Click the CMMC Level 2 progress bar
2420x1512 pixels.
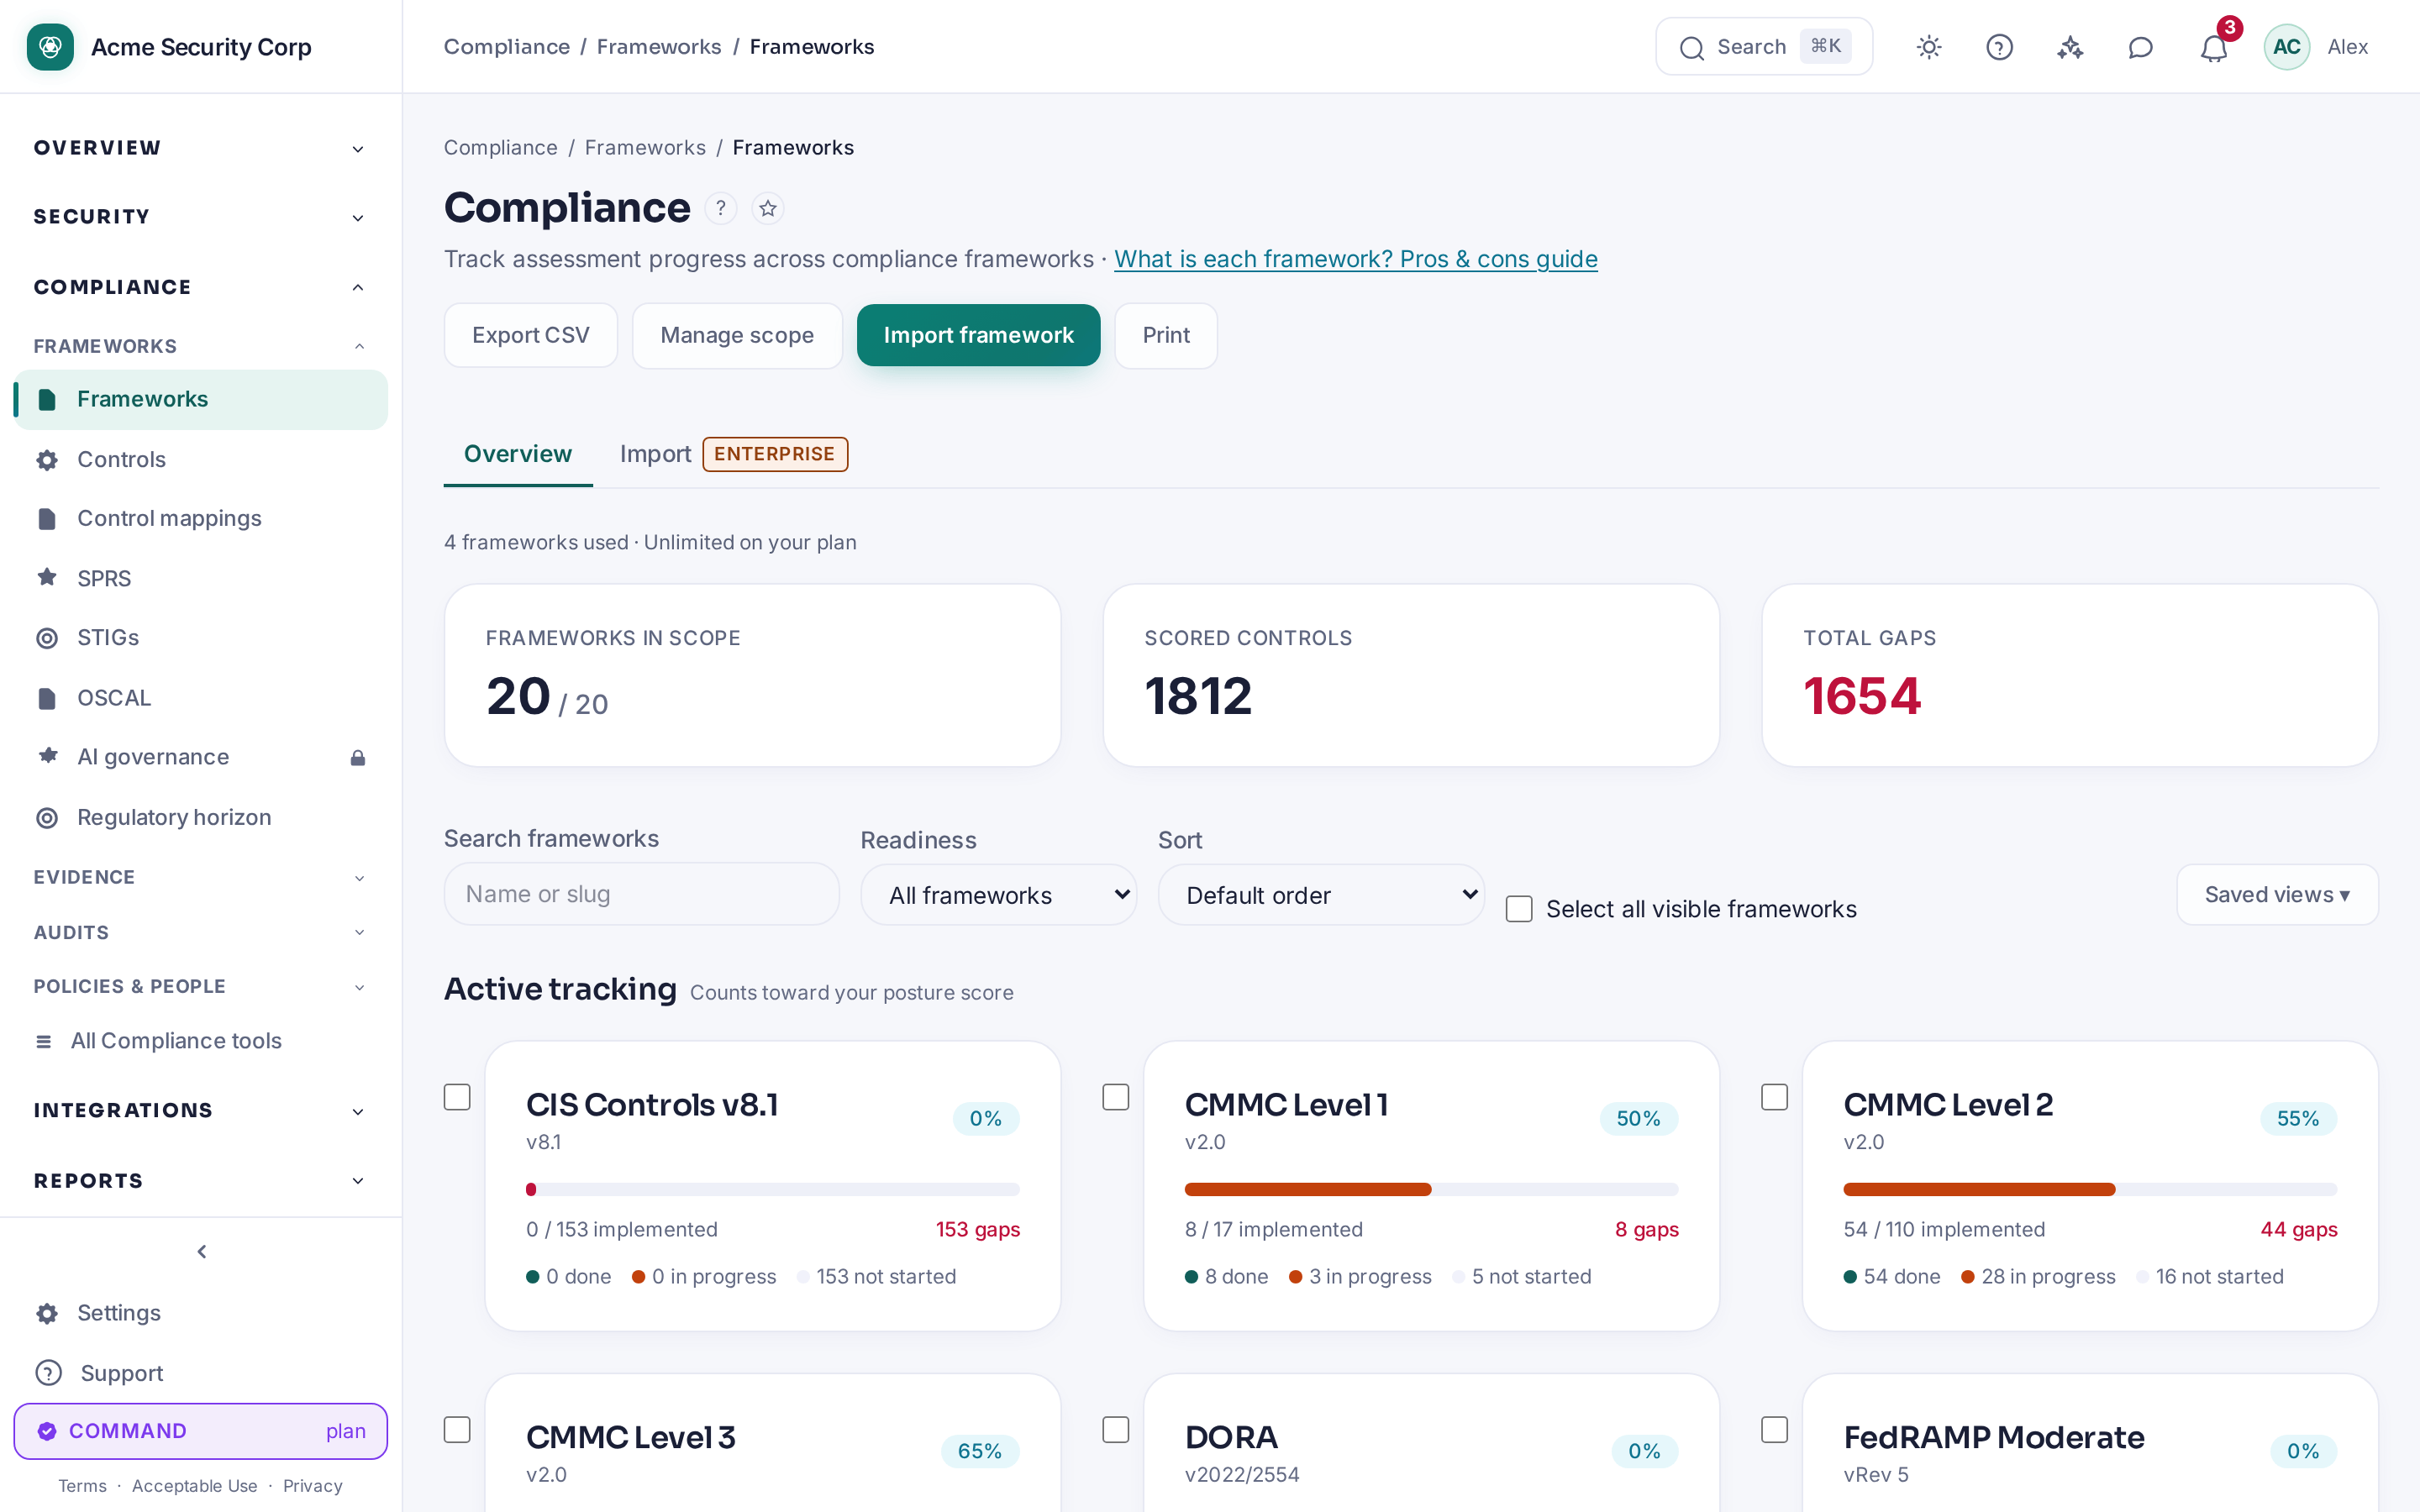tap(2090, 1189)
